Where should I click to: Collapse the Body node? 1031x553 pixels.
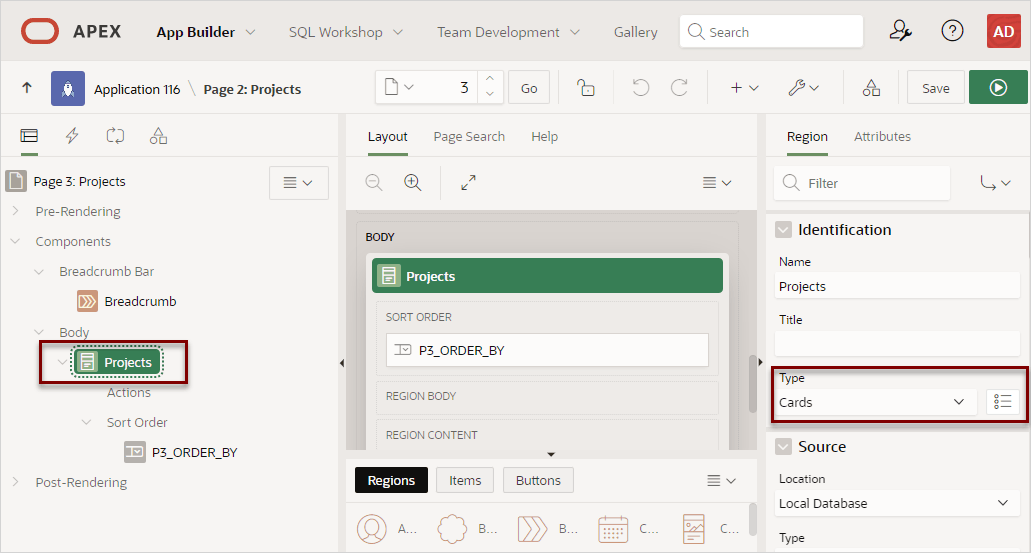[x=39, y=332]
